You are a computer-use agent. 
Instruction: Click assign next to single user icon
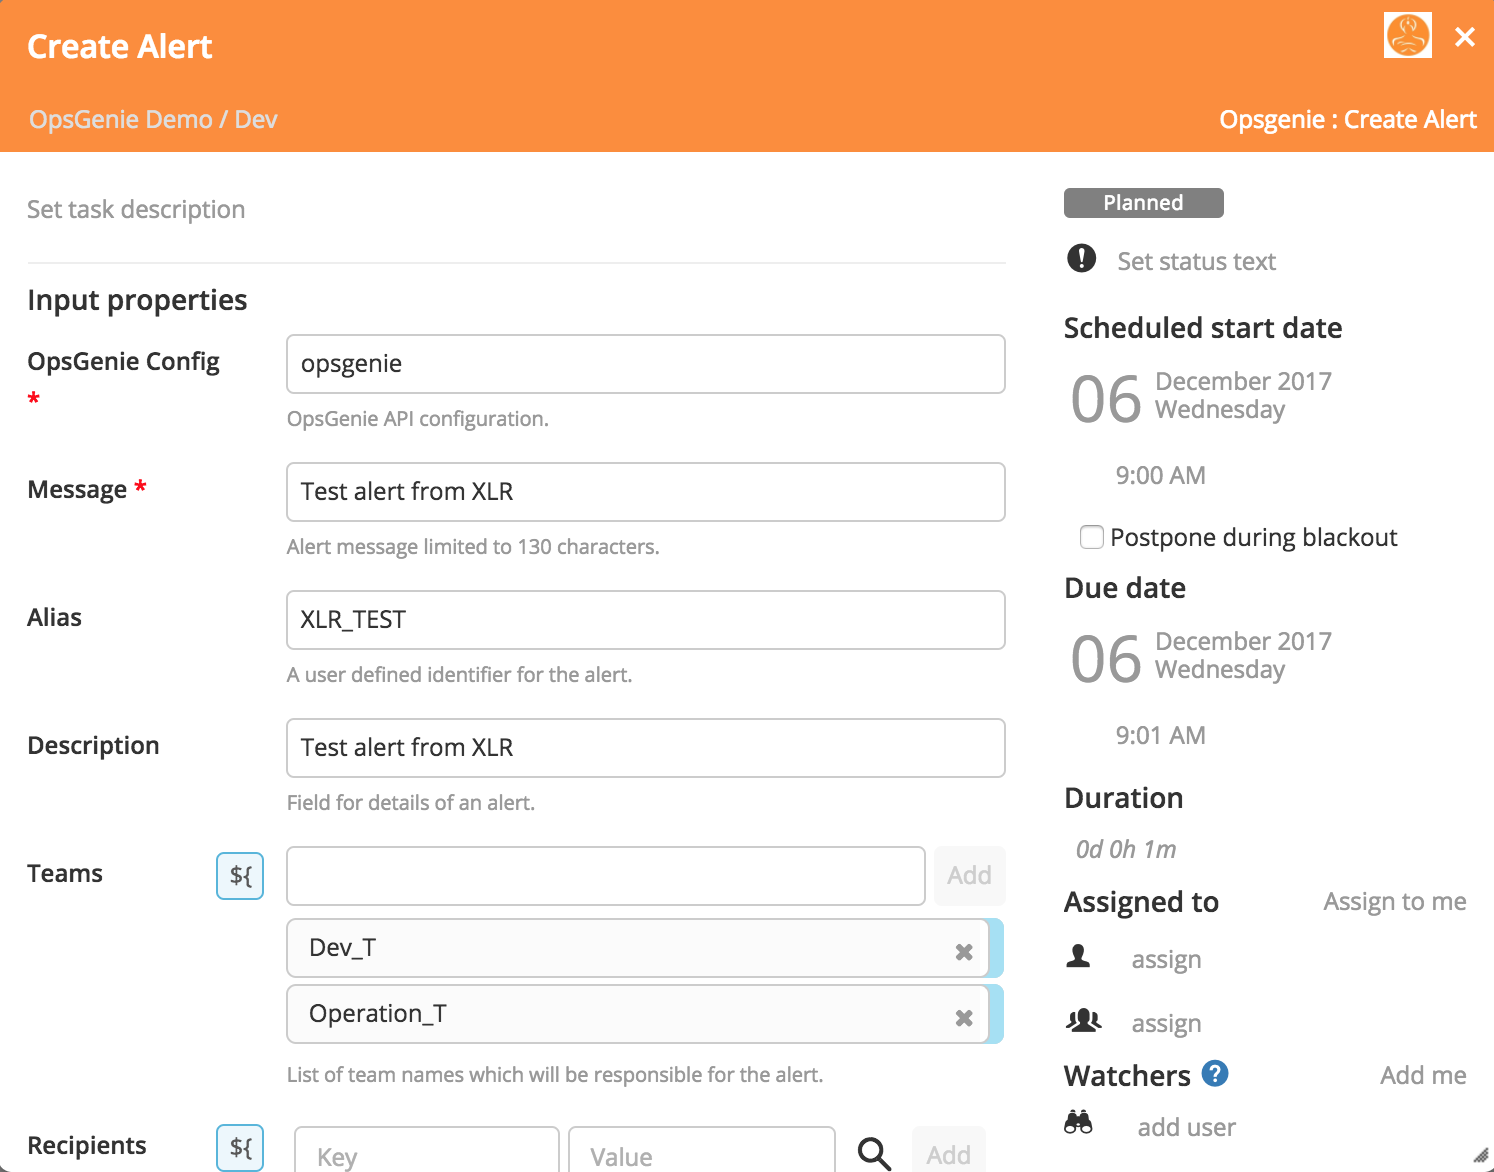click(1166, 959)
